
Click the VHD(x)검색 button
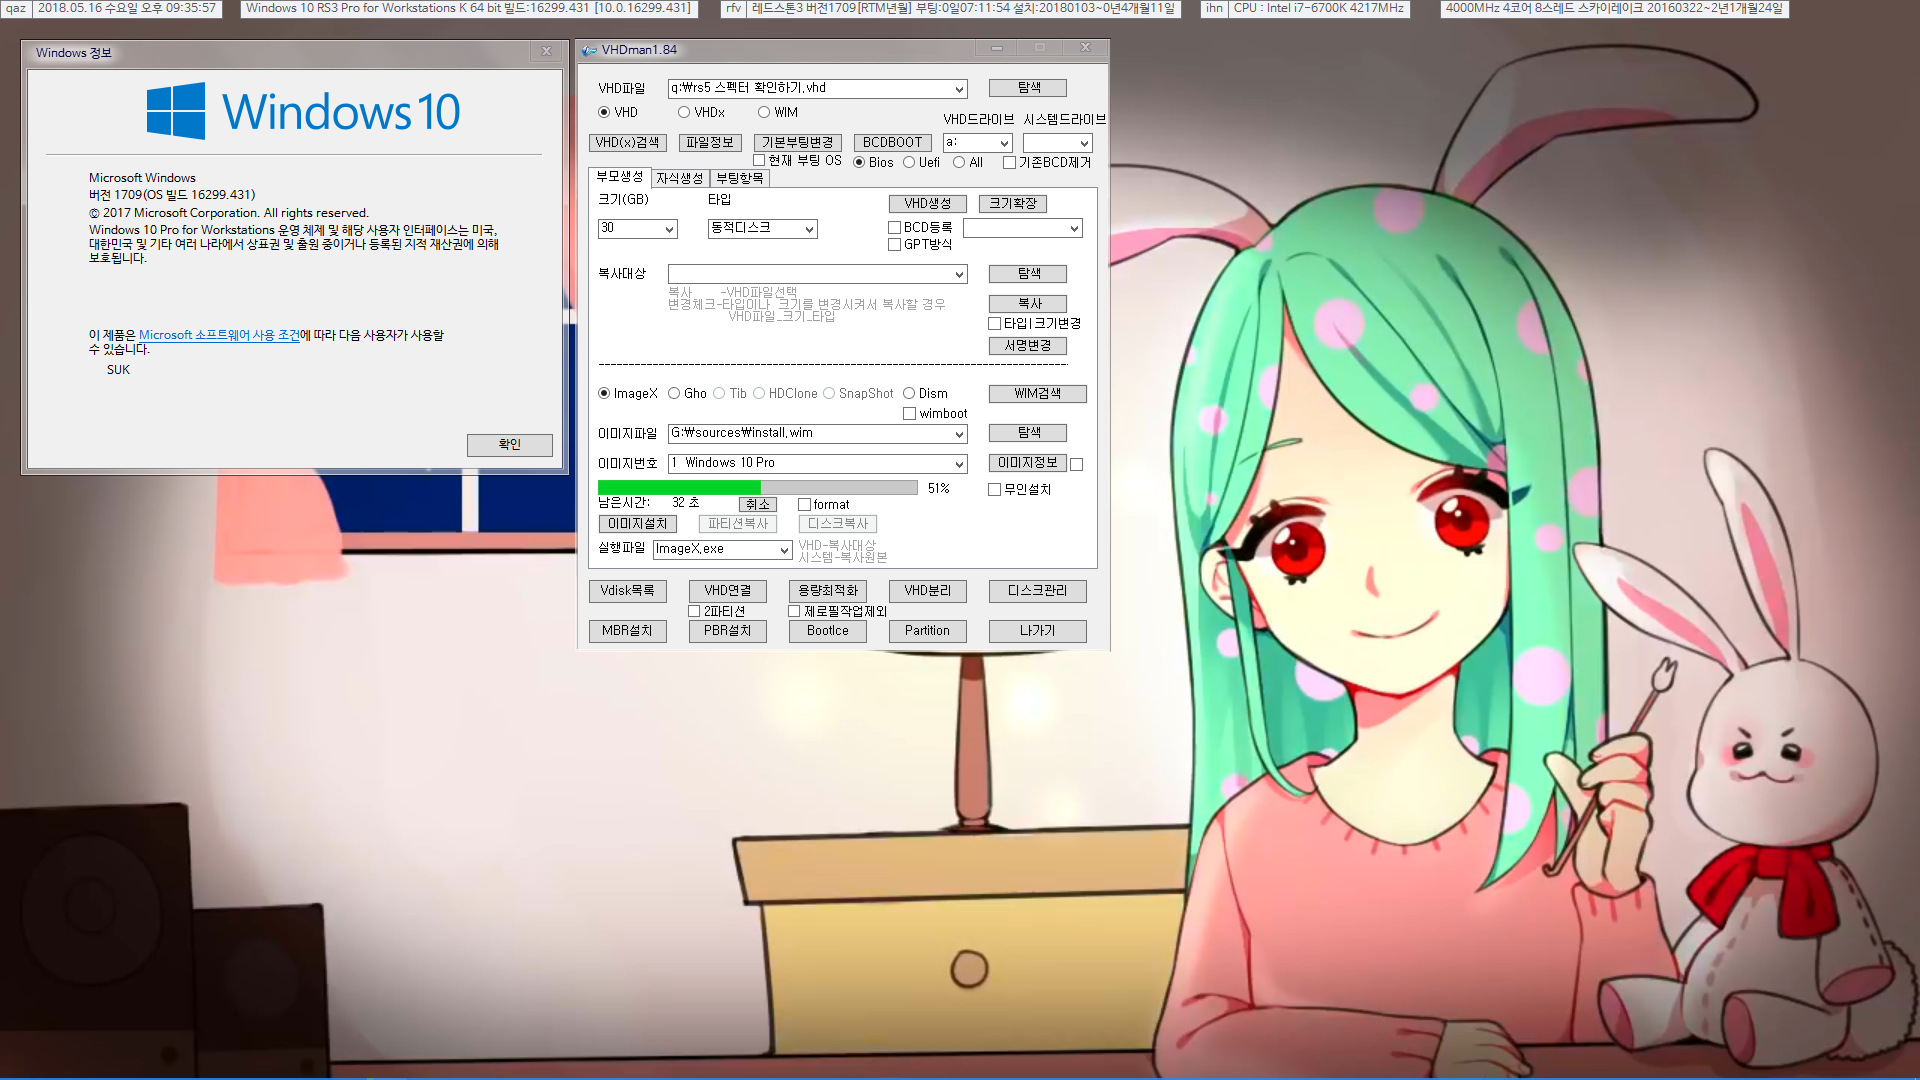[x=627, y=143]
